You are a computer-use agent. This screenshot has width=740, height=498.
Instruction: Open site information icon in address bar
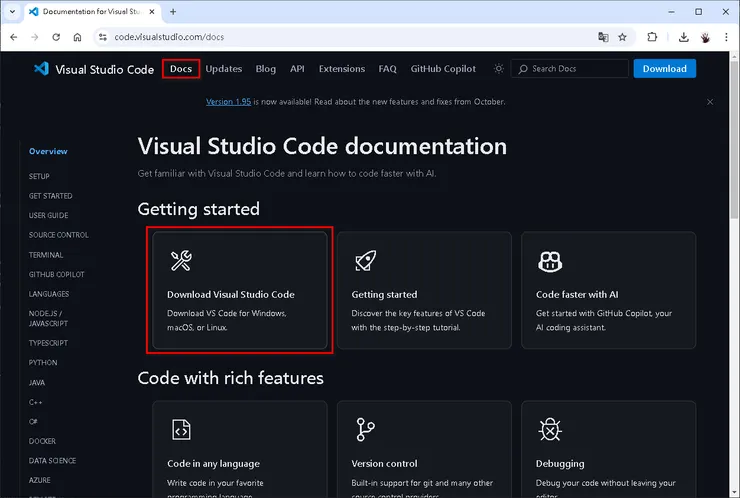[x=102, y=37]
